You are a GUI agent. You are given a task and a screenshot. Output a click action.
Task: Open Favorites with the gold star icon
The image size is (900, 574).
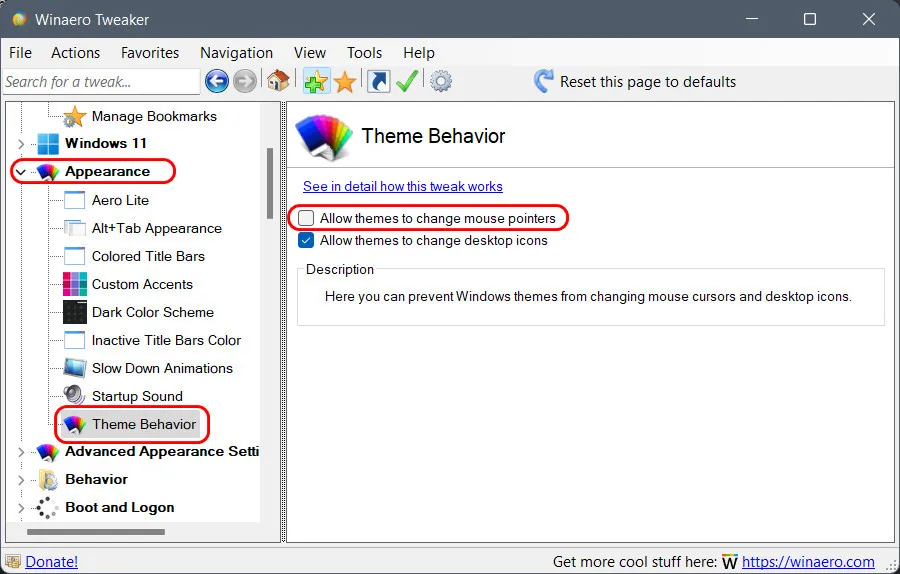click(345, 82)
